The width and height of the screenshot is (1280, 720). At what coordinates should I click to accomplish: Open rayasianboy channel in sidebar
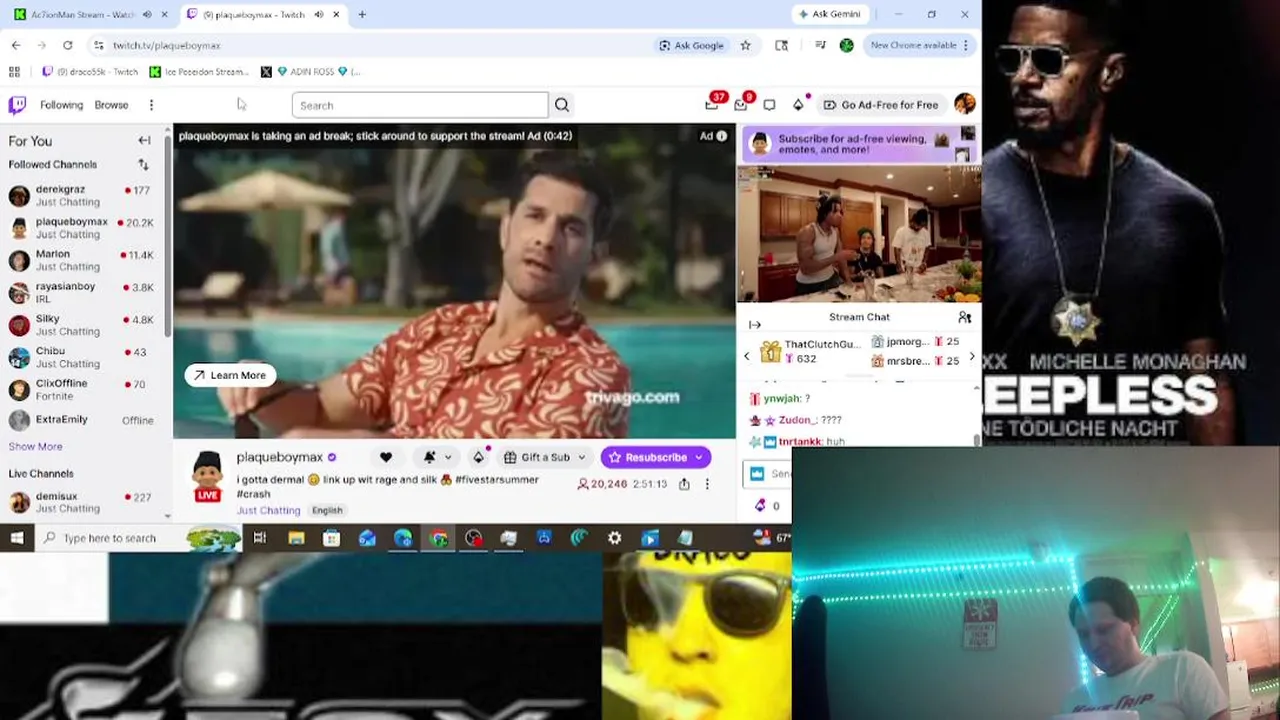tap(81, 292)
